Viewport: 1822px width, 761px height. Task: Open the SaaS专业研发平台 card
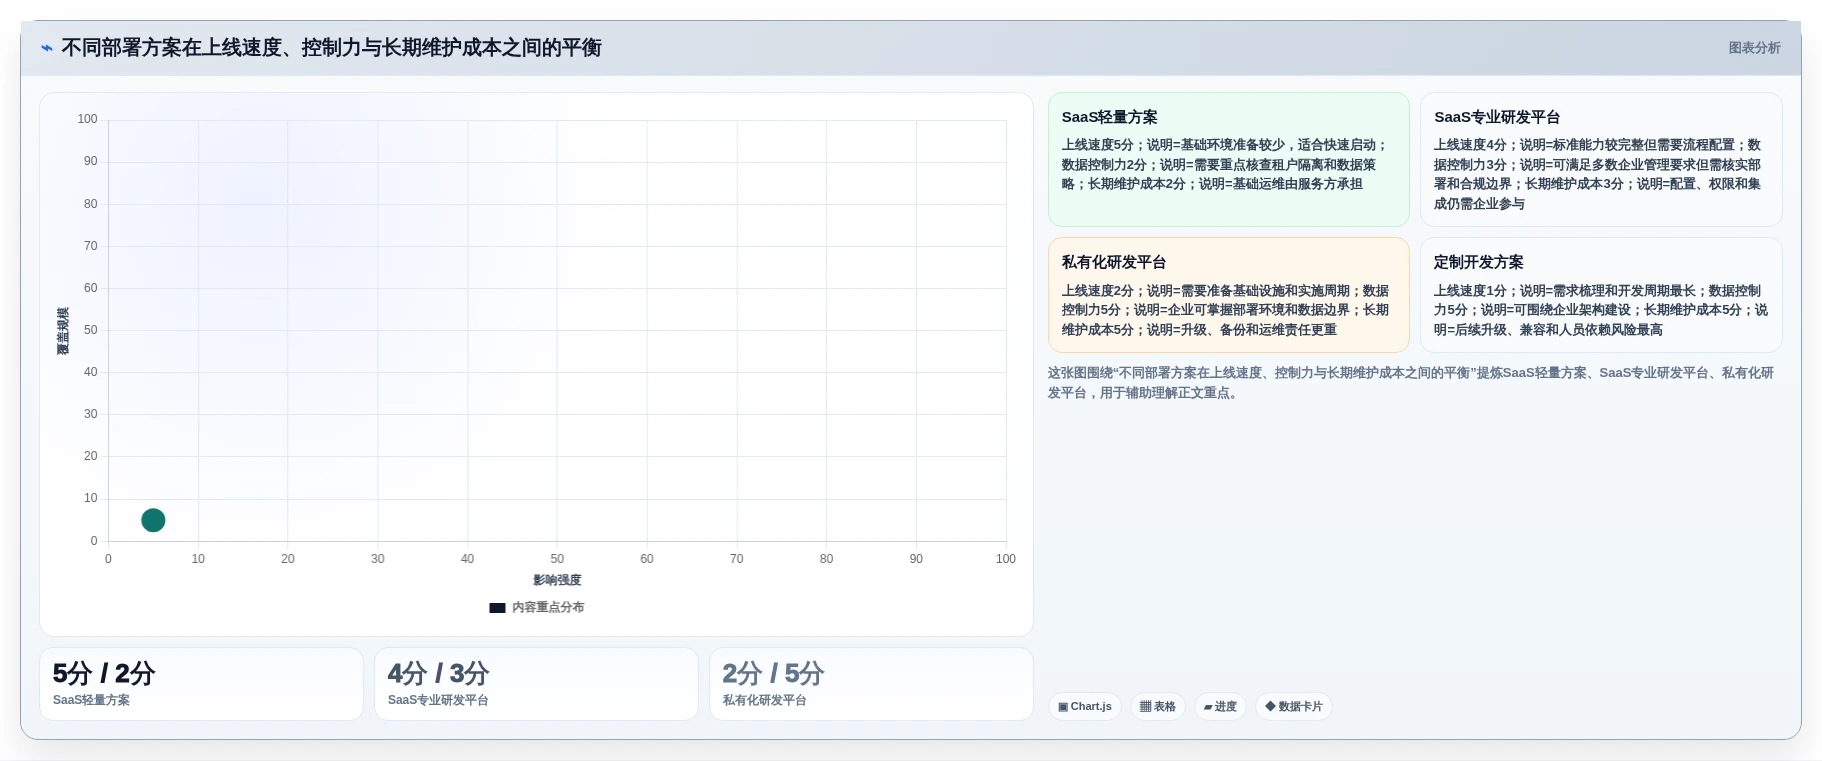pyautogui.click(x=1601, y=160)
